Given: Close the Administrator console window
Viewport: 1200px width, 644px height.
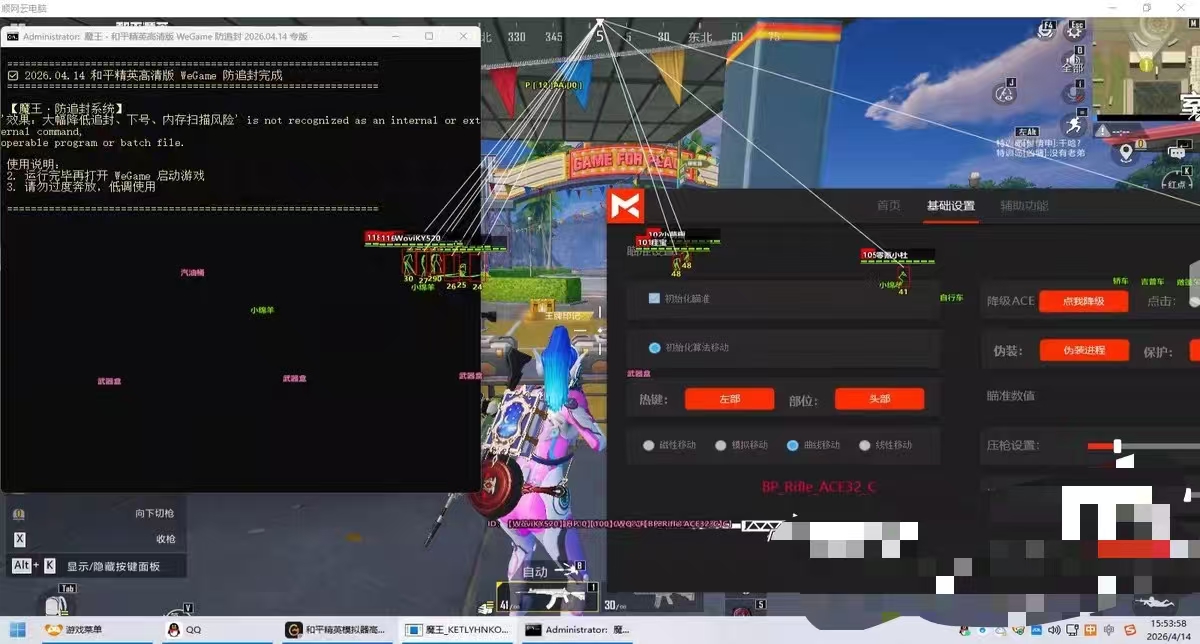Looking at the screenshot, I should 463,36.
